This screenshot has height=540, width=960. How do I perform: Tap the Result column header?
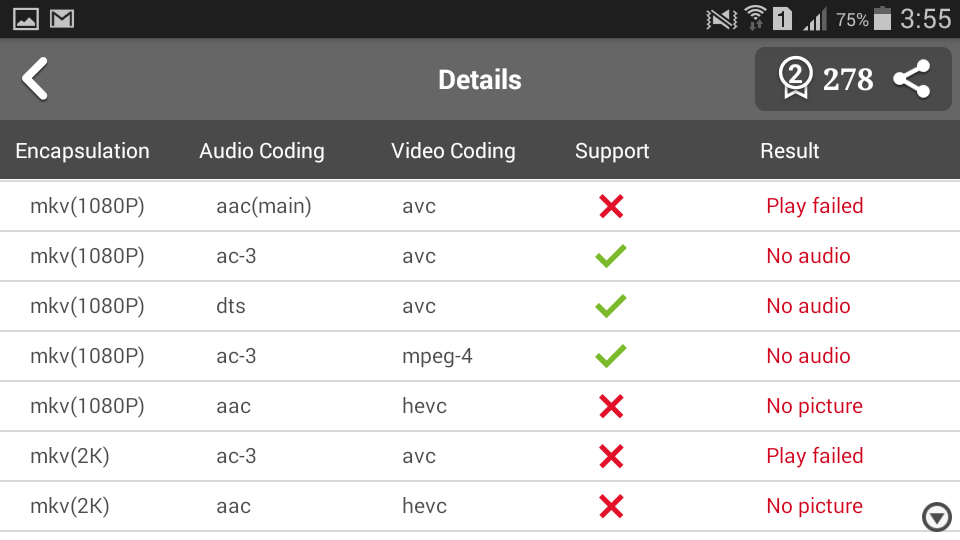tap(790, 151)
